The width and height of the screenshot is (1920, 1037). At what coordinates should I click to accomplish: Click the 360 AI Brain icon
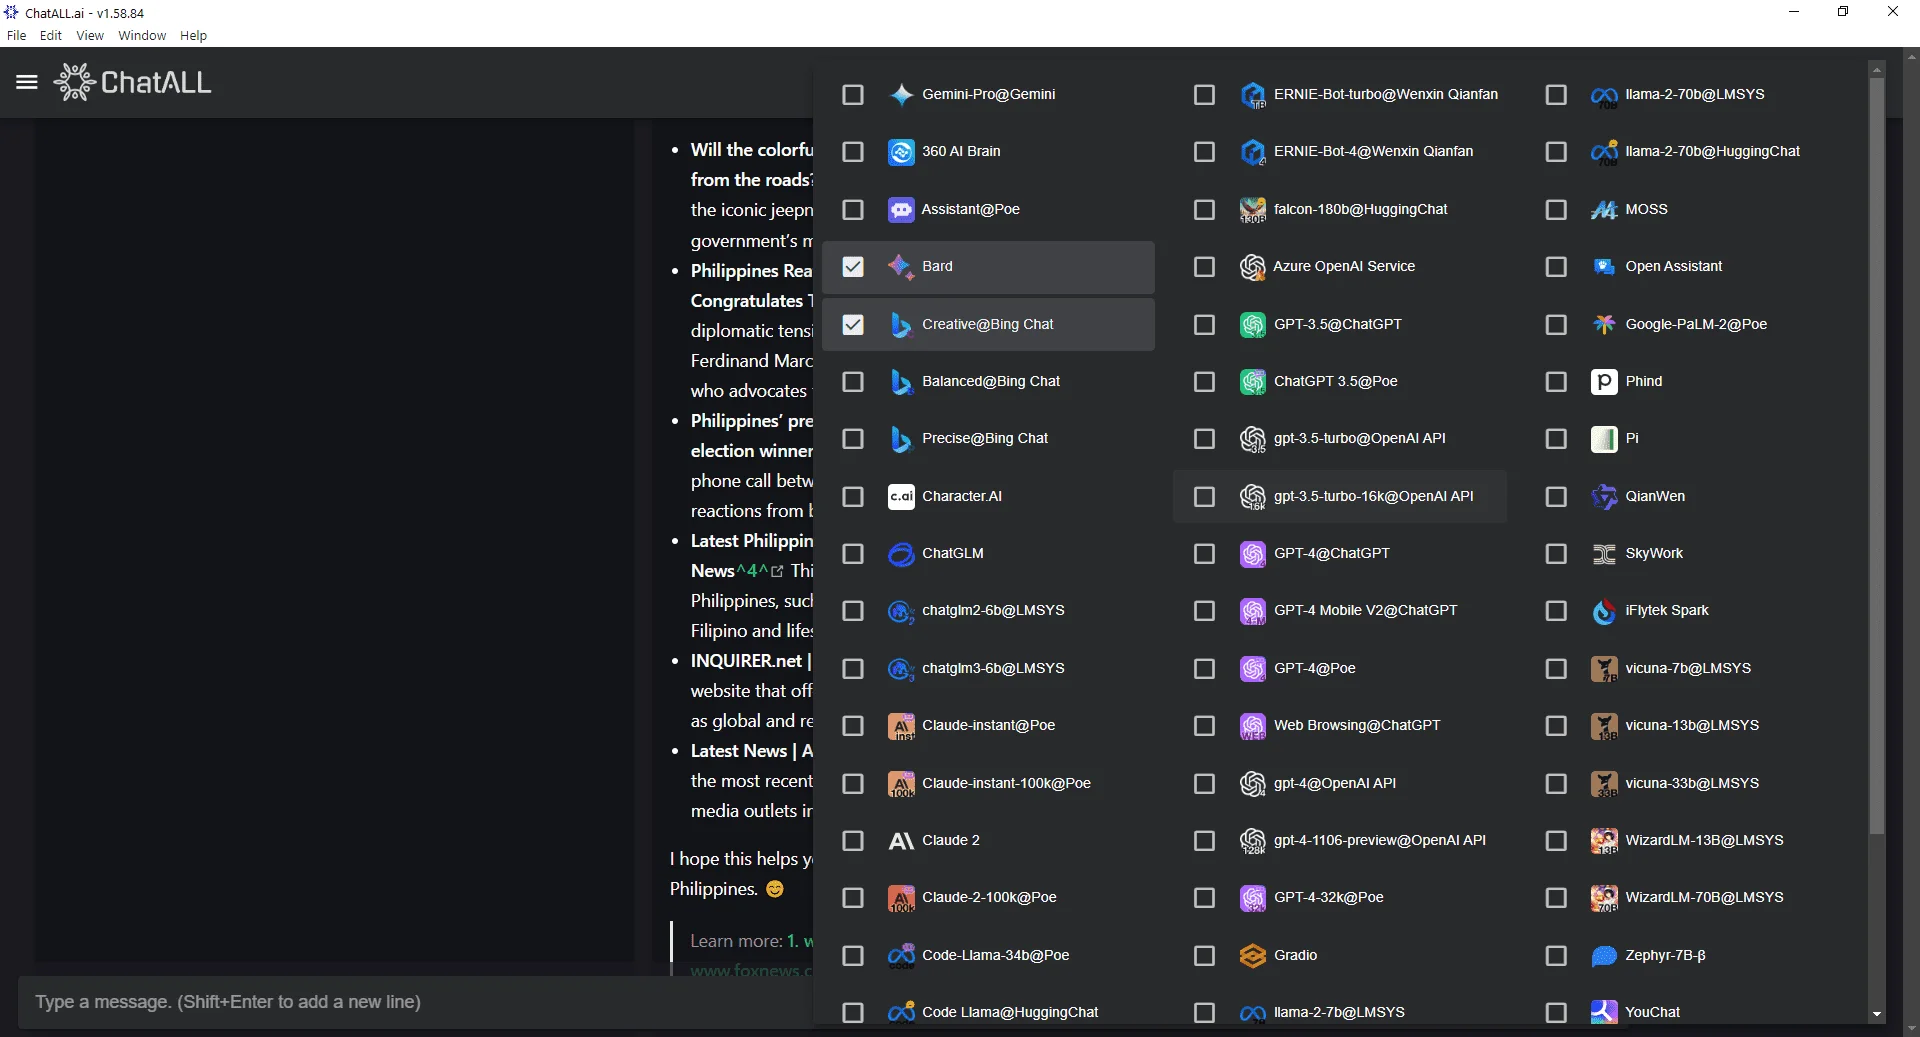pos(901,152)
